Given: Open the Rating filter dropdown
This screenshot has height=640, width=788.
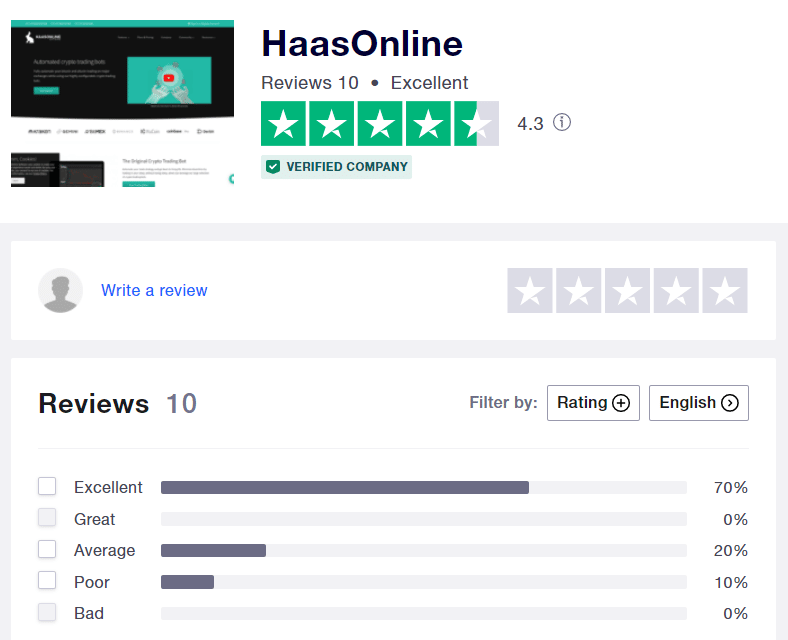Looking at the screenshot, I should coord(594,403).
